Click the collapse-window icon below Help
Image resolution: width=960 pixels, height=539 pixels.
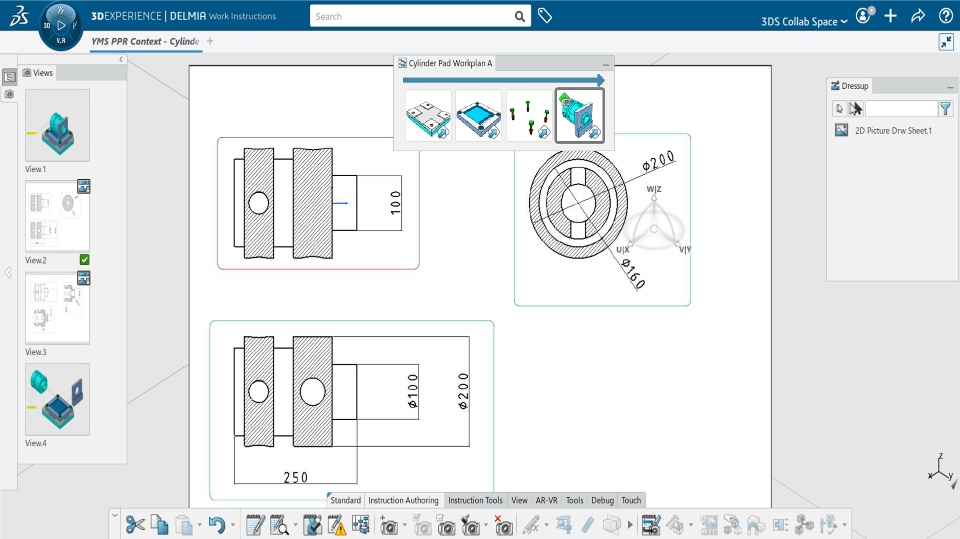click(x=946, y=42)
